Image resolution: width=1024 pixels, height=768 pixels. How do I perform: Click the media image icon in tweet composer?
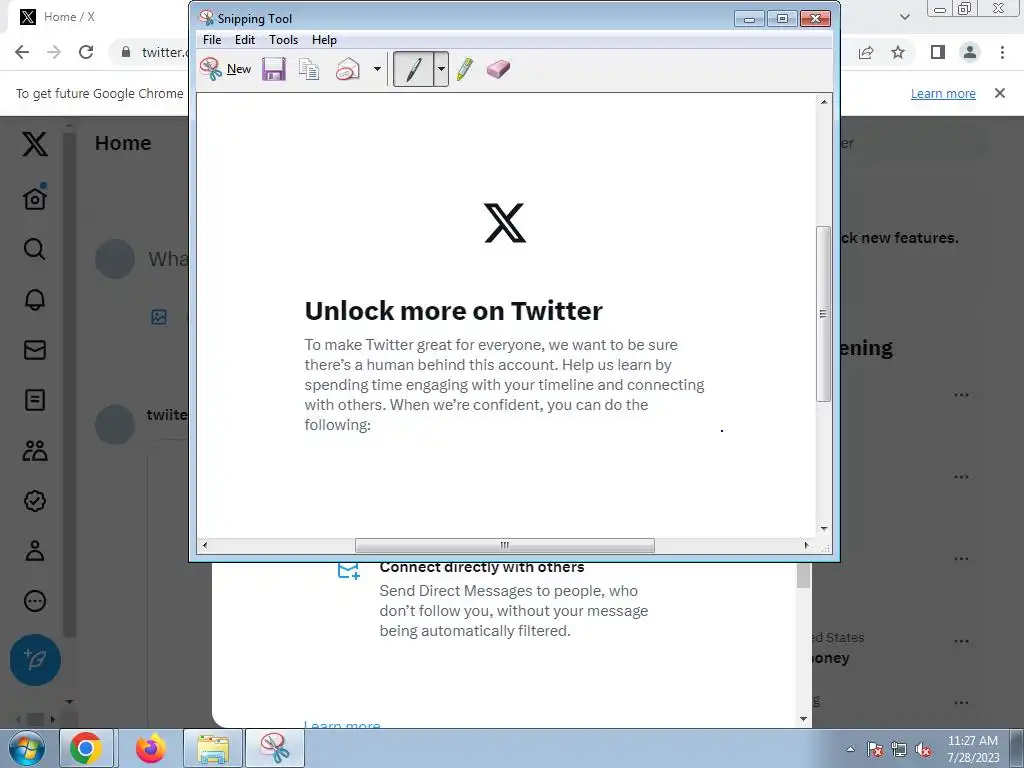click(x=159, y=317)
